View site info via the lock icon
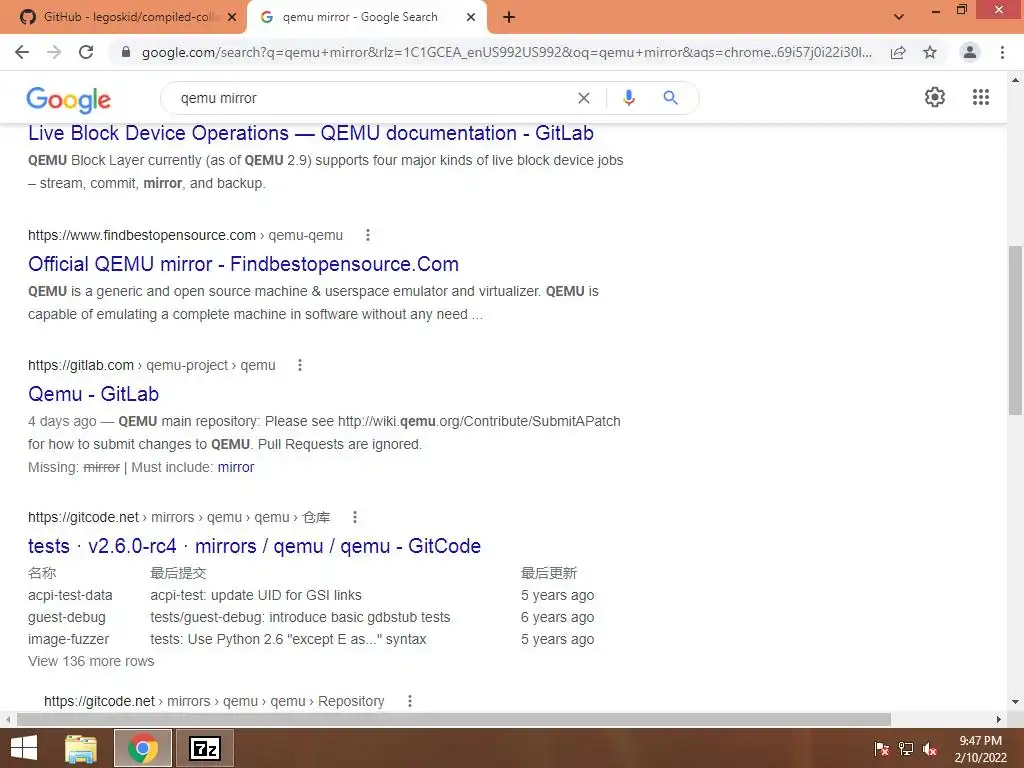 (126, 52)
